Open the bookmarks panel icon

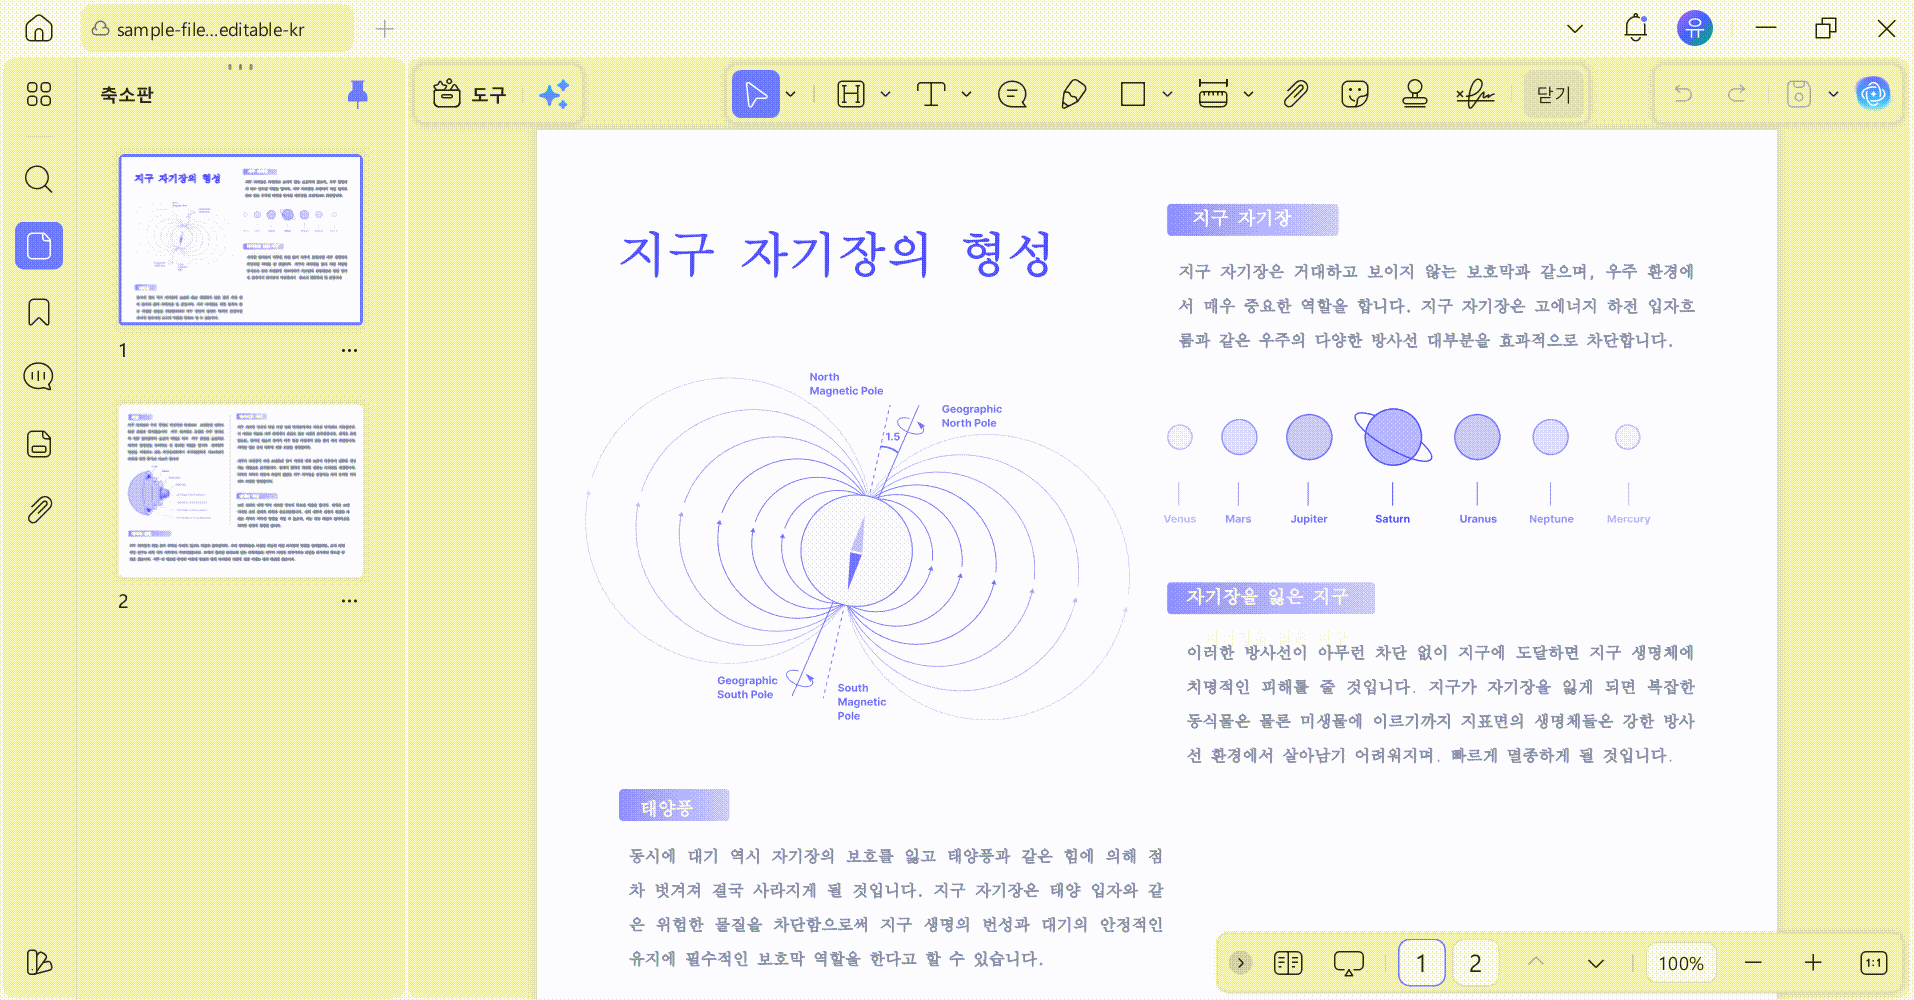click(39, 312)
